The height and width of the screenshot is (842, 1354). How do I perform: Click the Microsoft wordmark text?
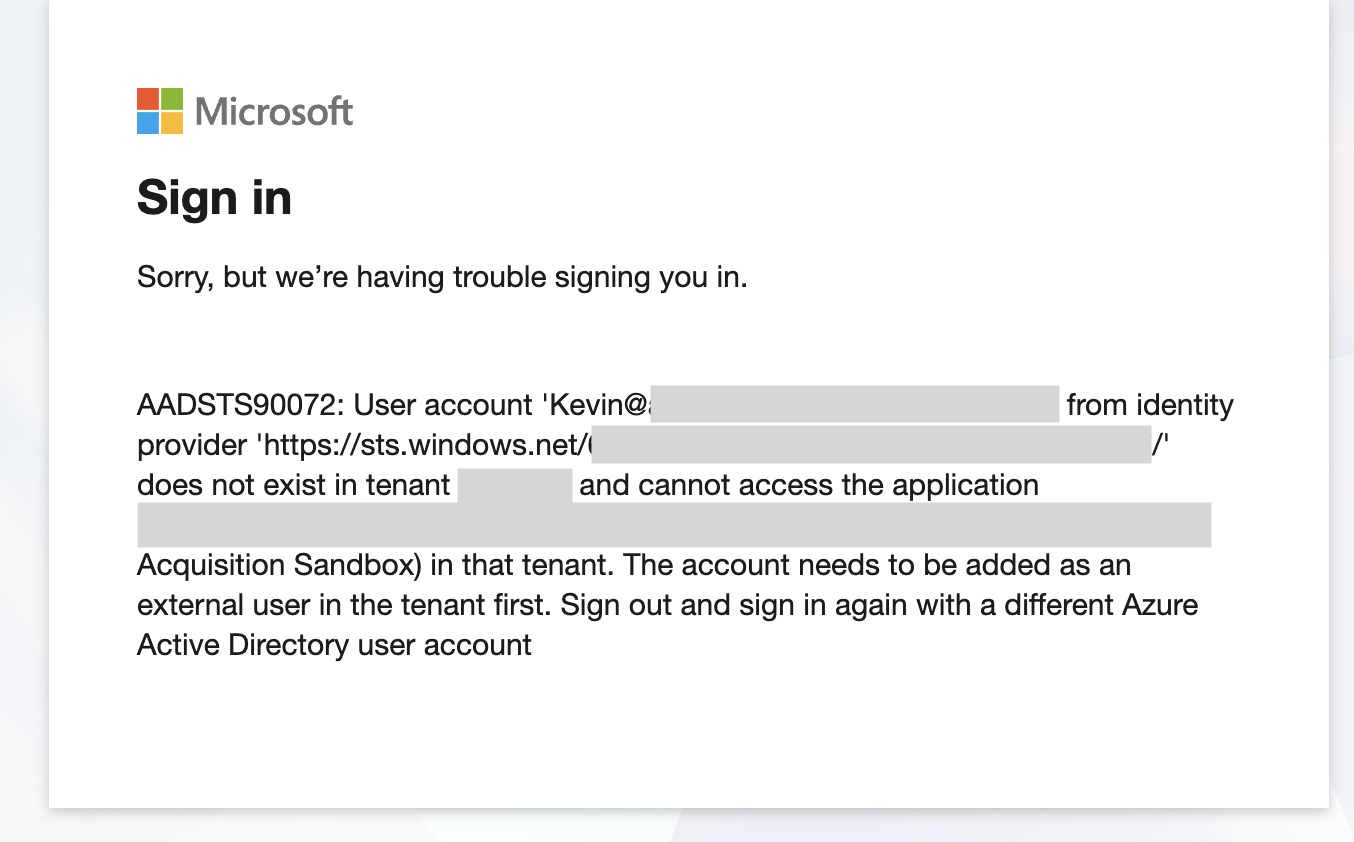(x=274, y=111)
